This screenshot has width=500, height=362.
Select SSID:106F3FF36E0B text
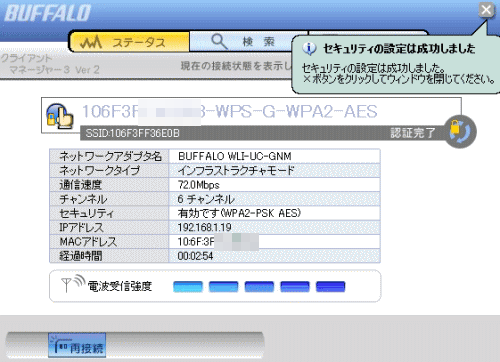pos(133,133)
